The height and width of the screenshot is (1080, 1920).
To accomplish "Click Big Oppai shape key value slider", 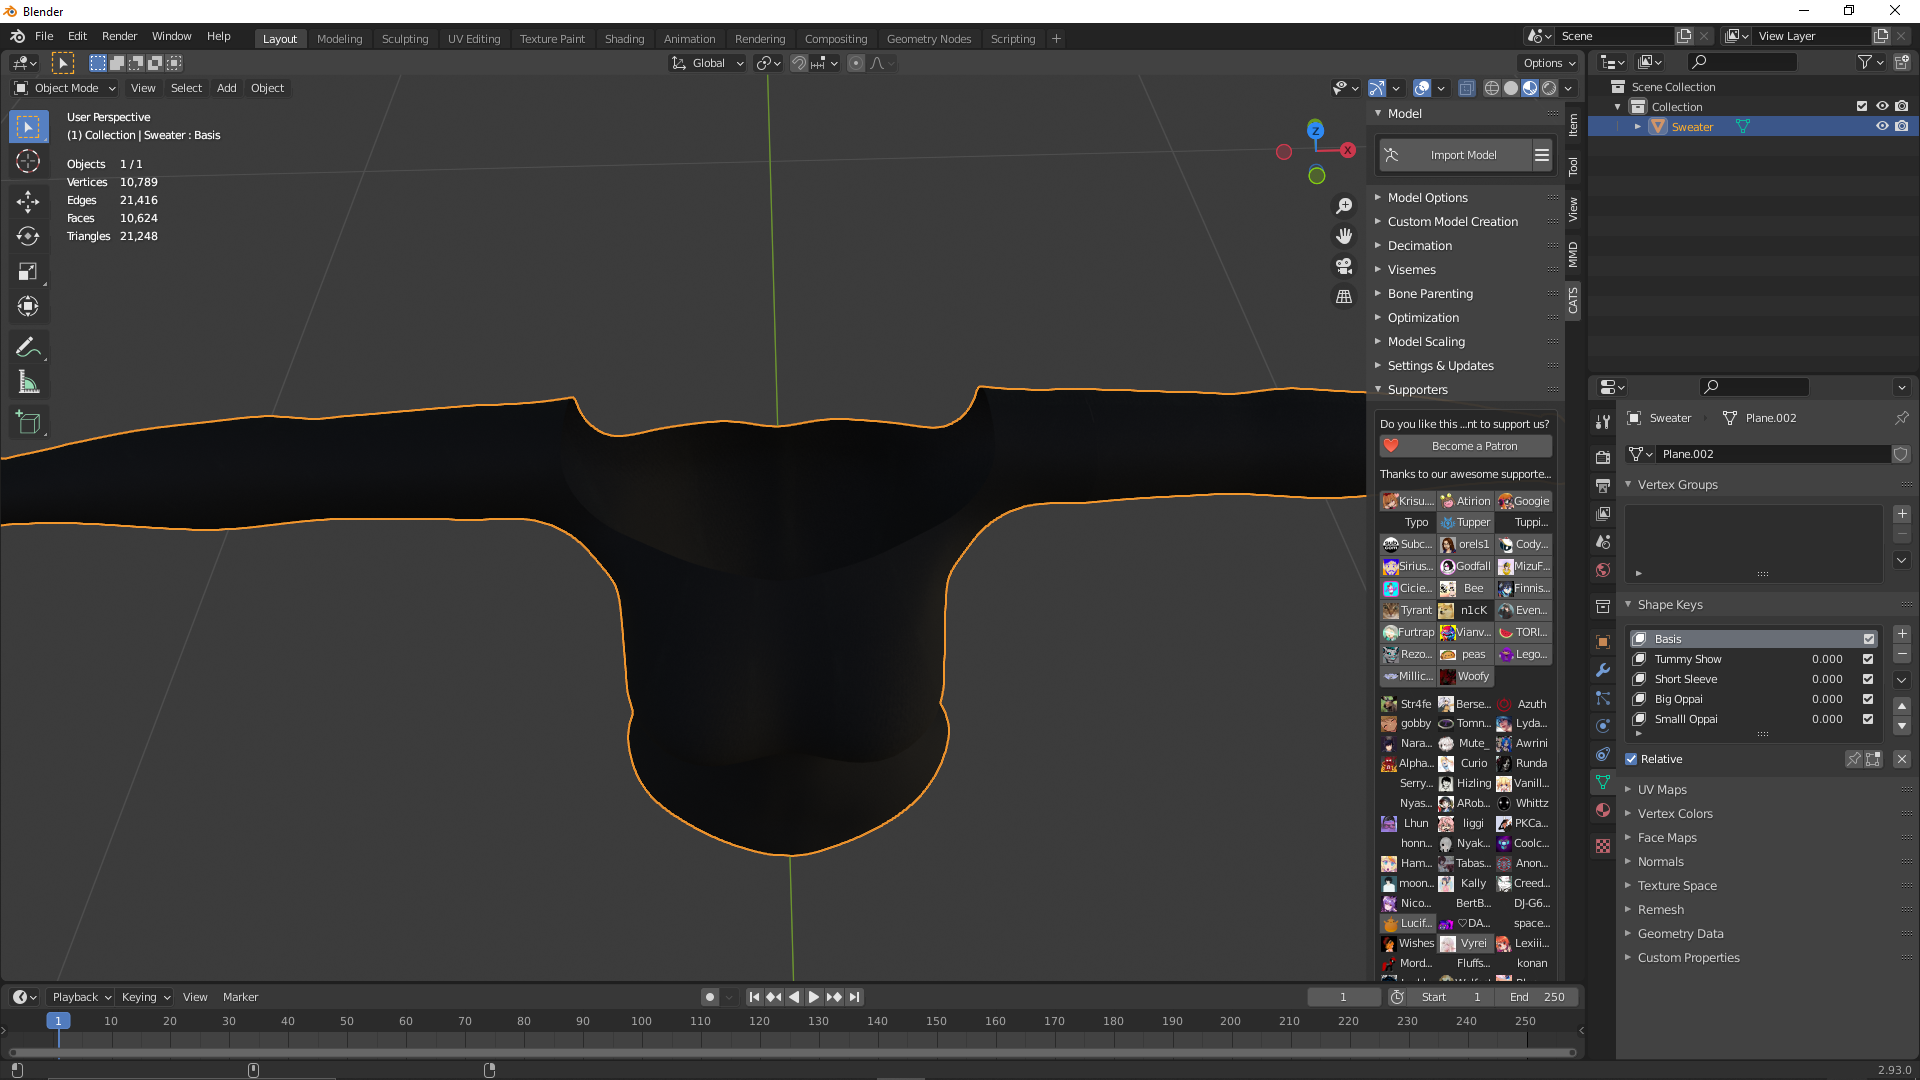I will [1828, 699].
